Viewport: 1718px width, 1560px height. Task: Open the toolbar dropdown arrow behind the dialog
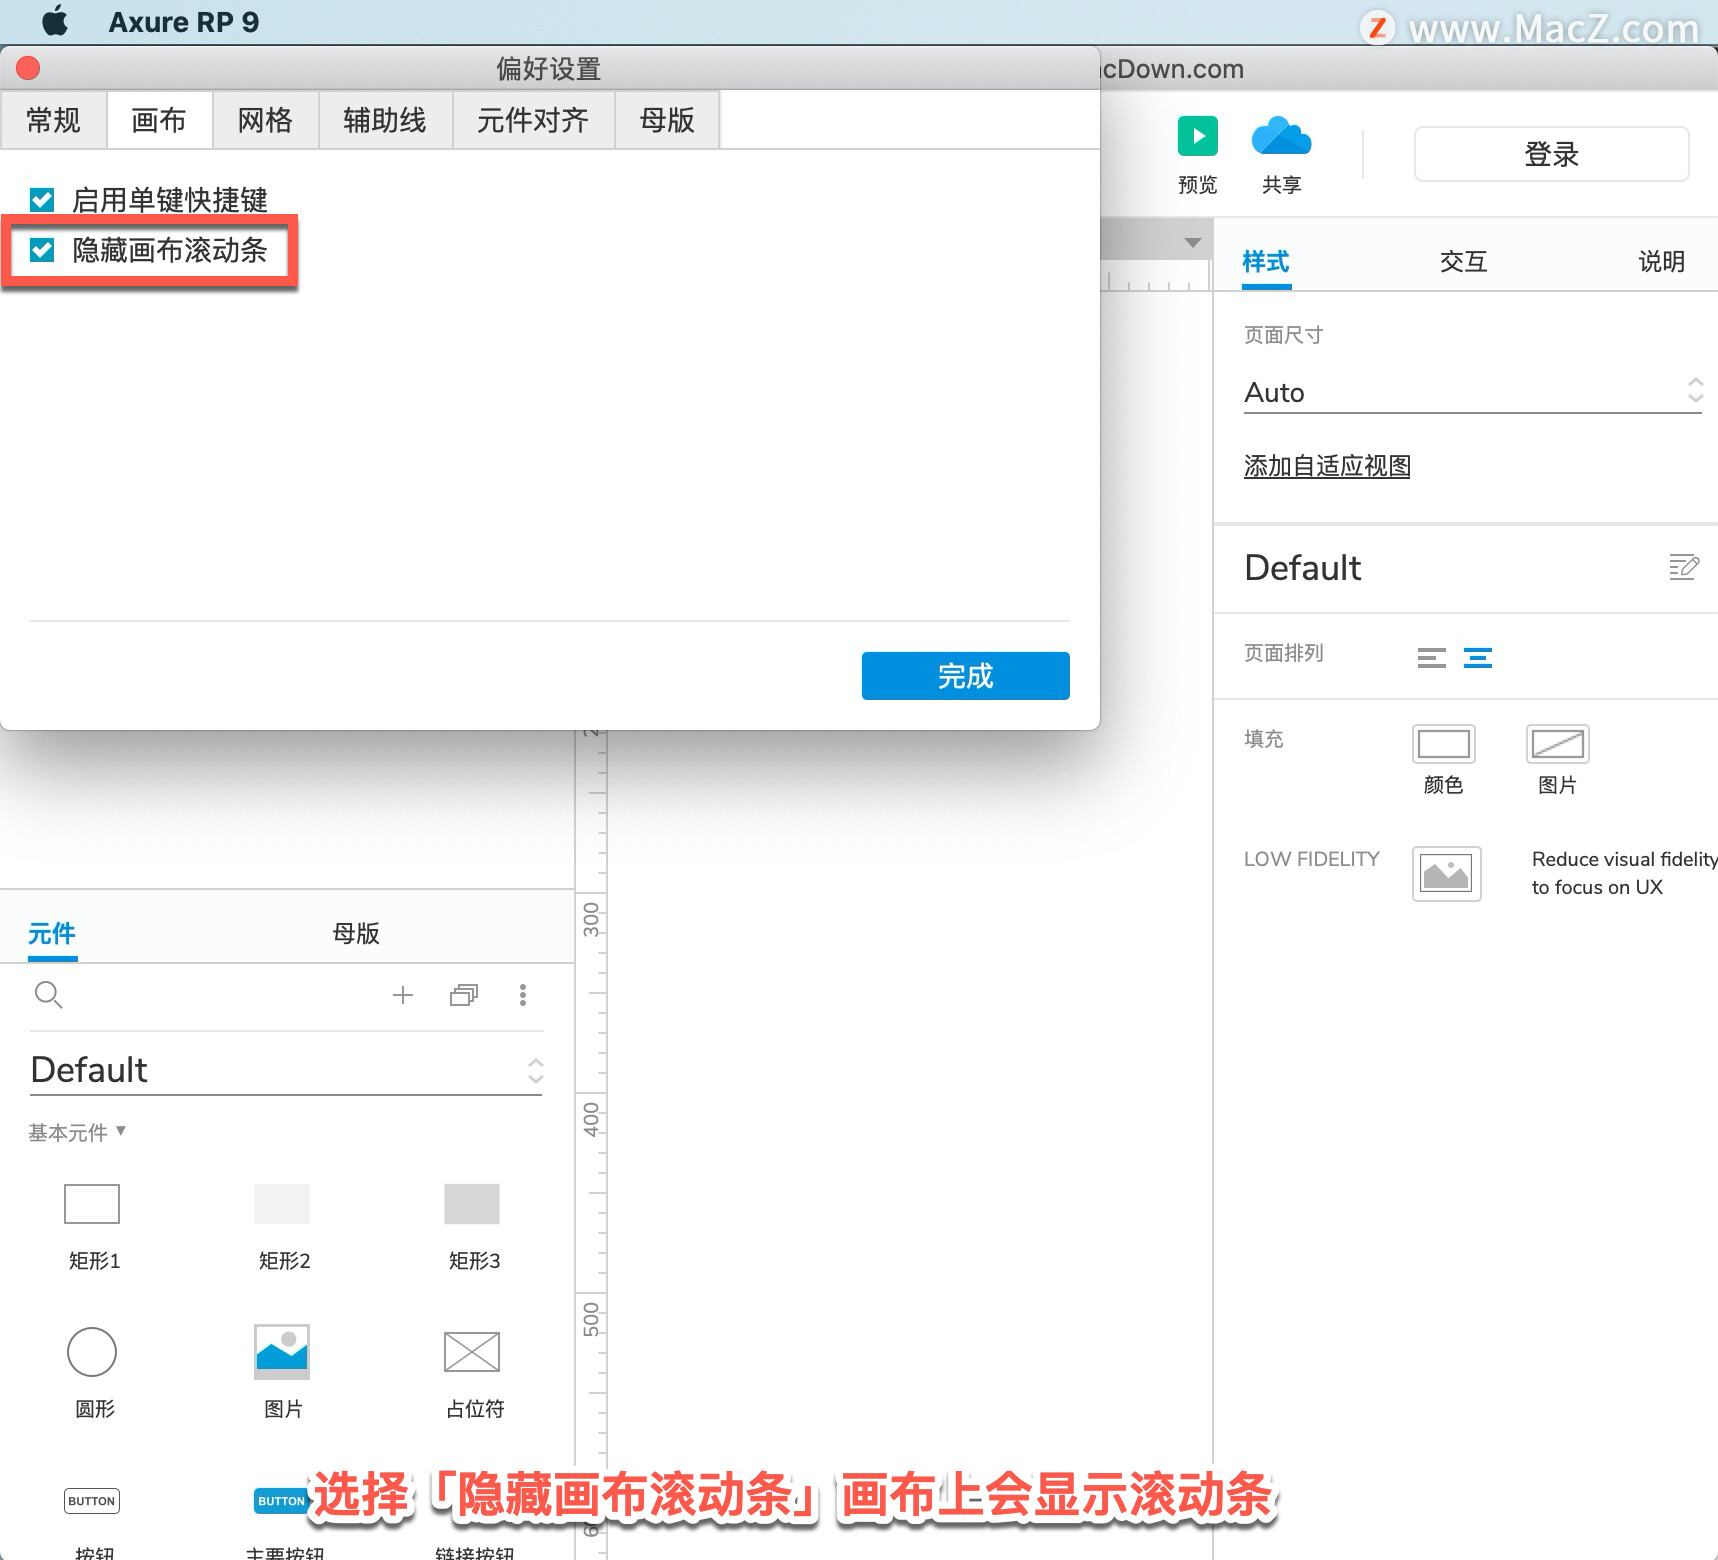coord(1192,243)
